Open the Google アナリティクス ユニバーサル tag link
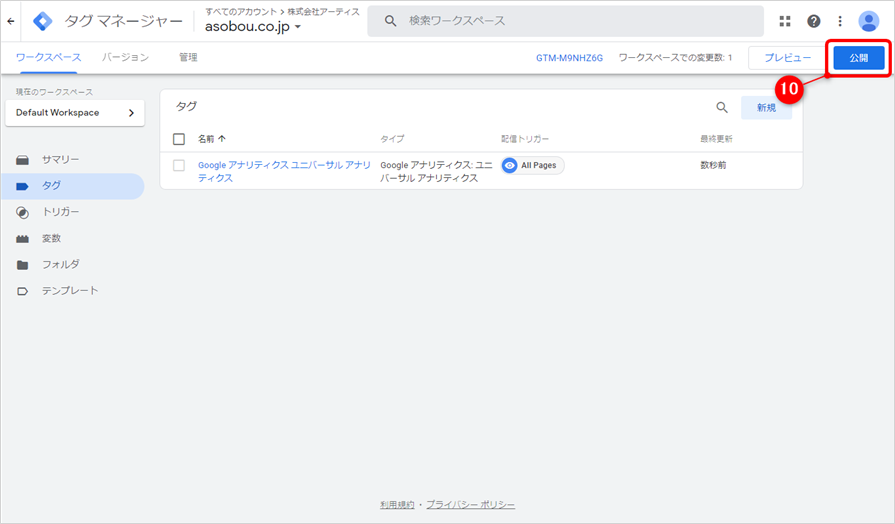Image resolution: width=895 pixels, height=524 pixels. (x=284, y=171)
